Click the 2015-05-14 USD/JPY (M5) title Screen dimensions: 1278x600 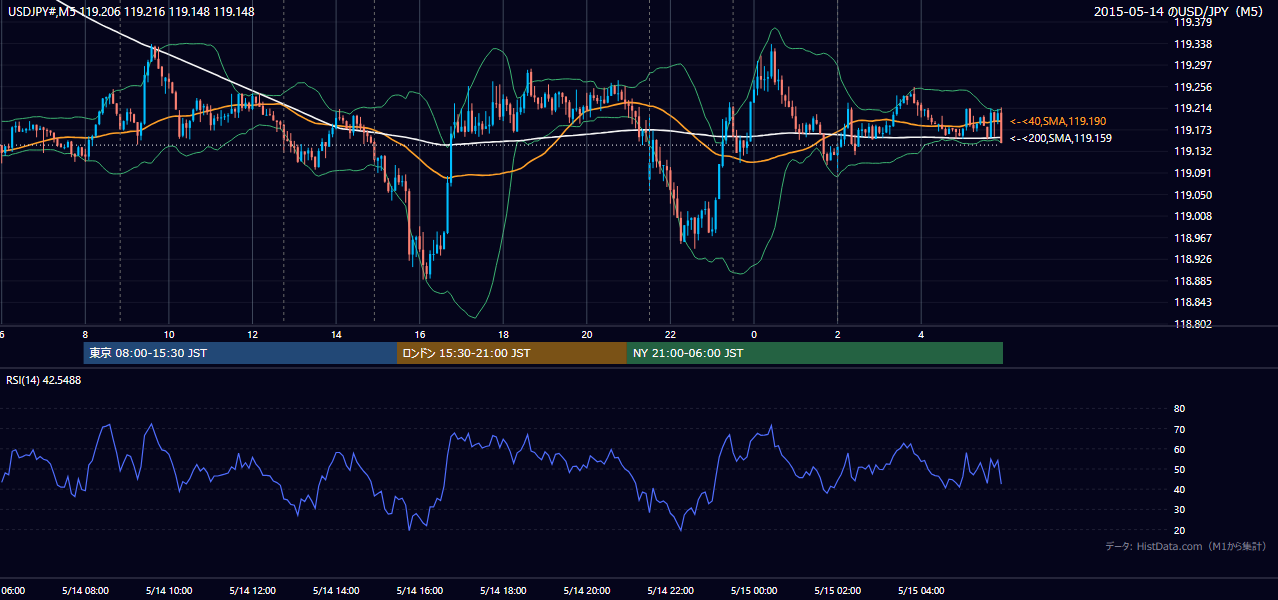pyautogui.click(x=1180, y=12)
